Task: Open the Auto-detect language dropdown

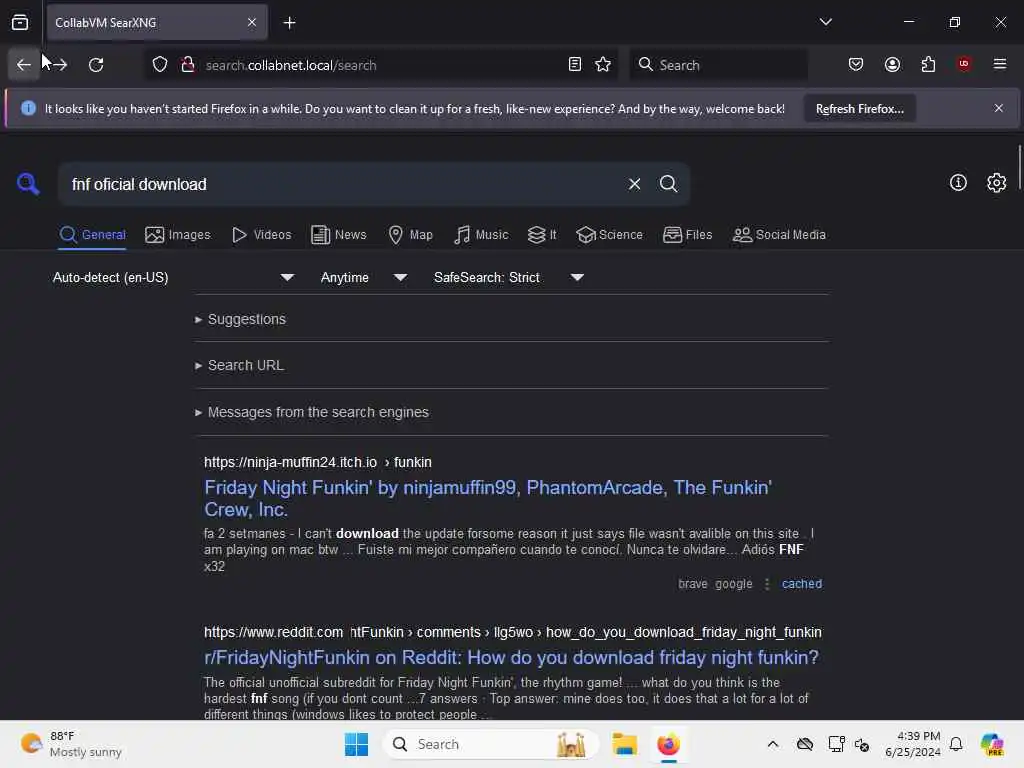Action: tap(173, 278)
